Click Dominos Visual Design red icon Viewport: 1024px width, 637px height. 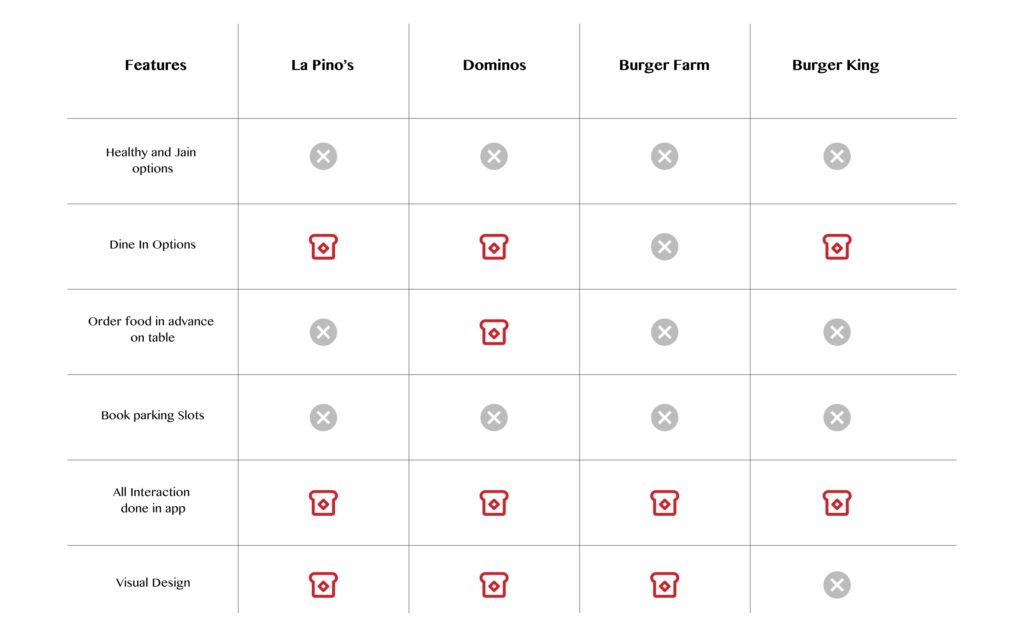[x=494, y=585]
